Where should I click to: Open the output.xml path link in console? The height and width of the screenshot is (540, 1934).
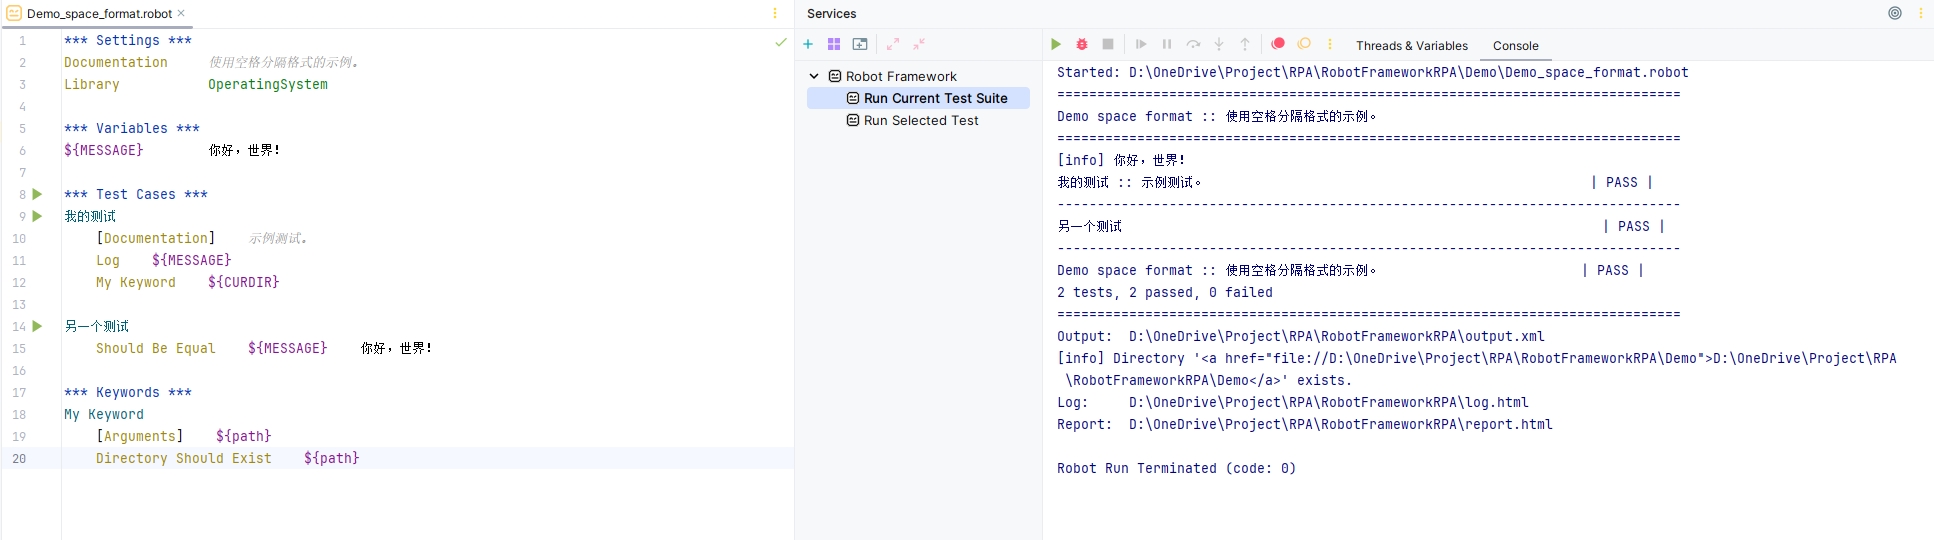tap(1337, 336)
